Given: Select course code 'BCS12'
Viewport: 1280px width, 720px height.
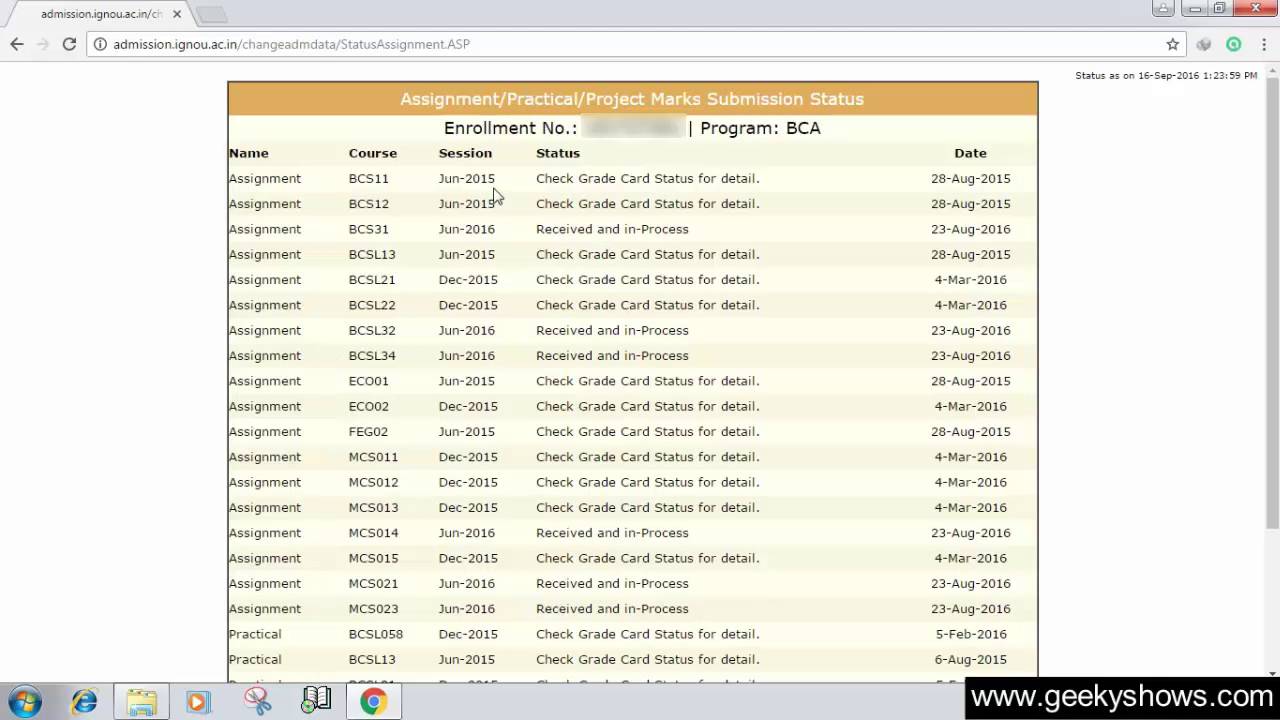Looking at the screenshot, I should click(369, 203).
